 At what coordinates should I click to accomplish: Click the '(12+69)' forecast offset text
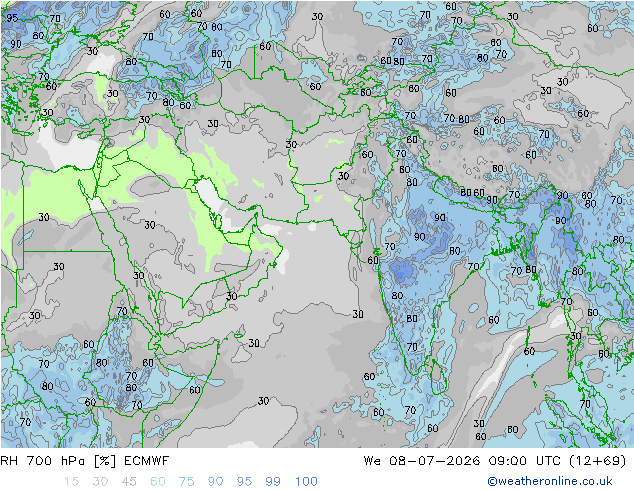coord(597,461)
